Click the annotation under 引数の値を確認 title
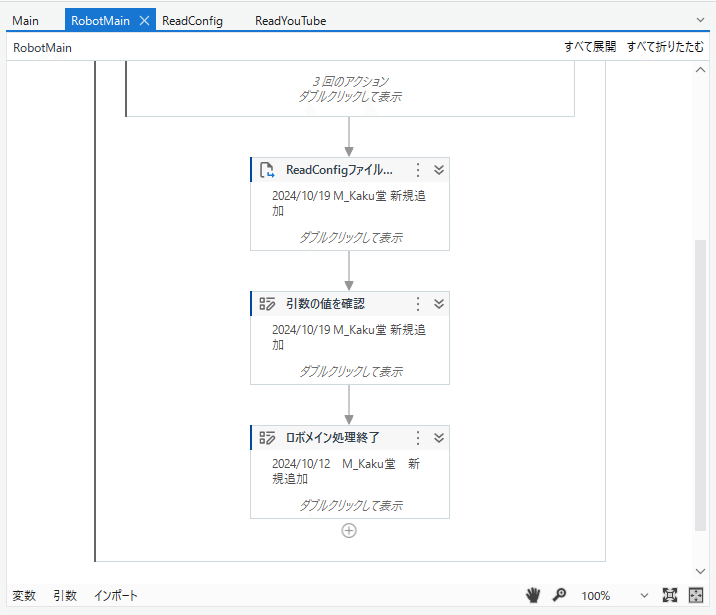The height and width of the screenshot is (615, 716). 349,337
